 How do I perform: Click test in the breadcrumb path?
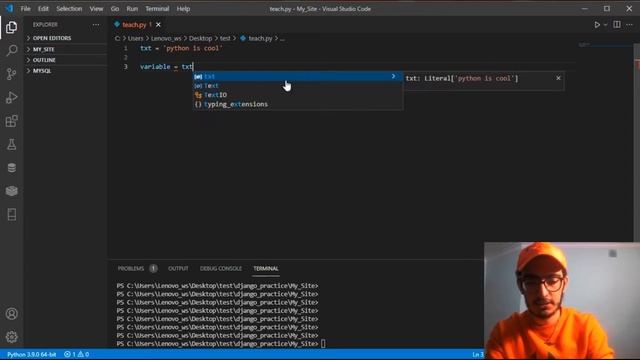(x=225, y=38)
